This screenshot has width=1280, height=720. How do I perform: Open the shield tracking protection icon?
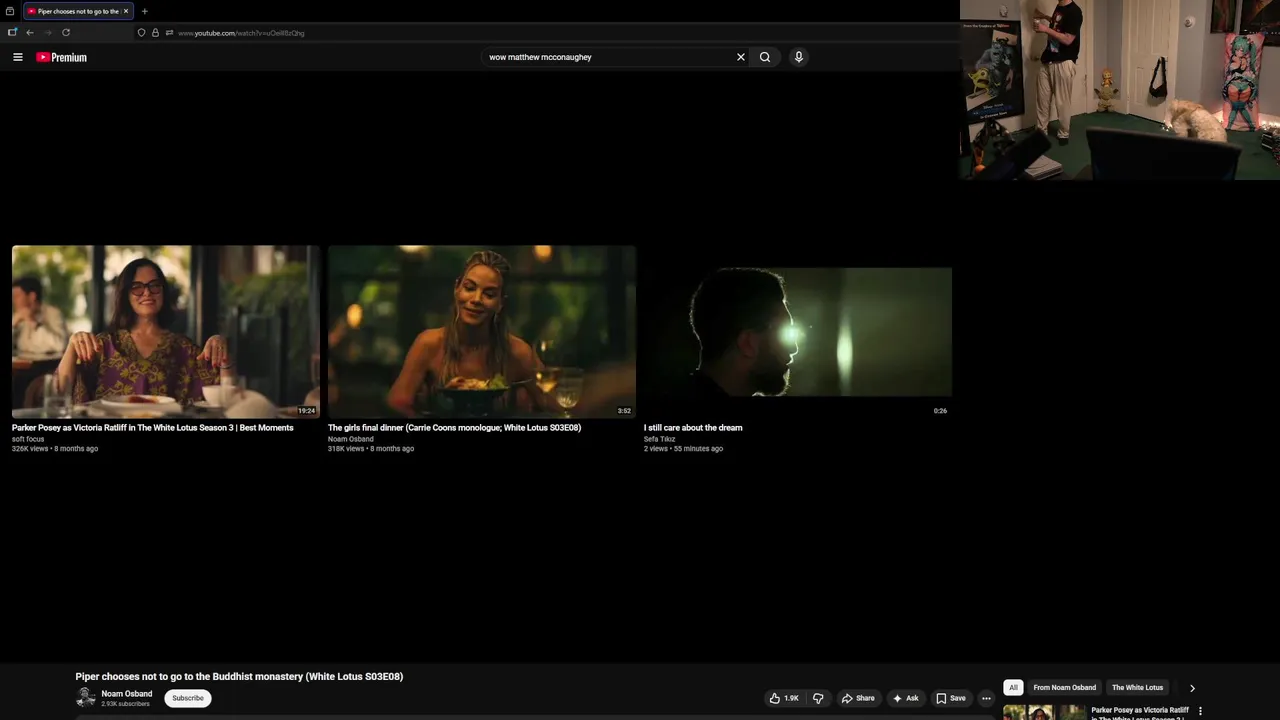tap(141, 33)
